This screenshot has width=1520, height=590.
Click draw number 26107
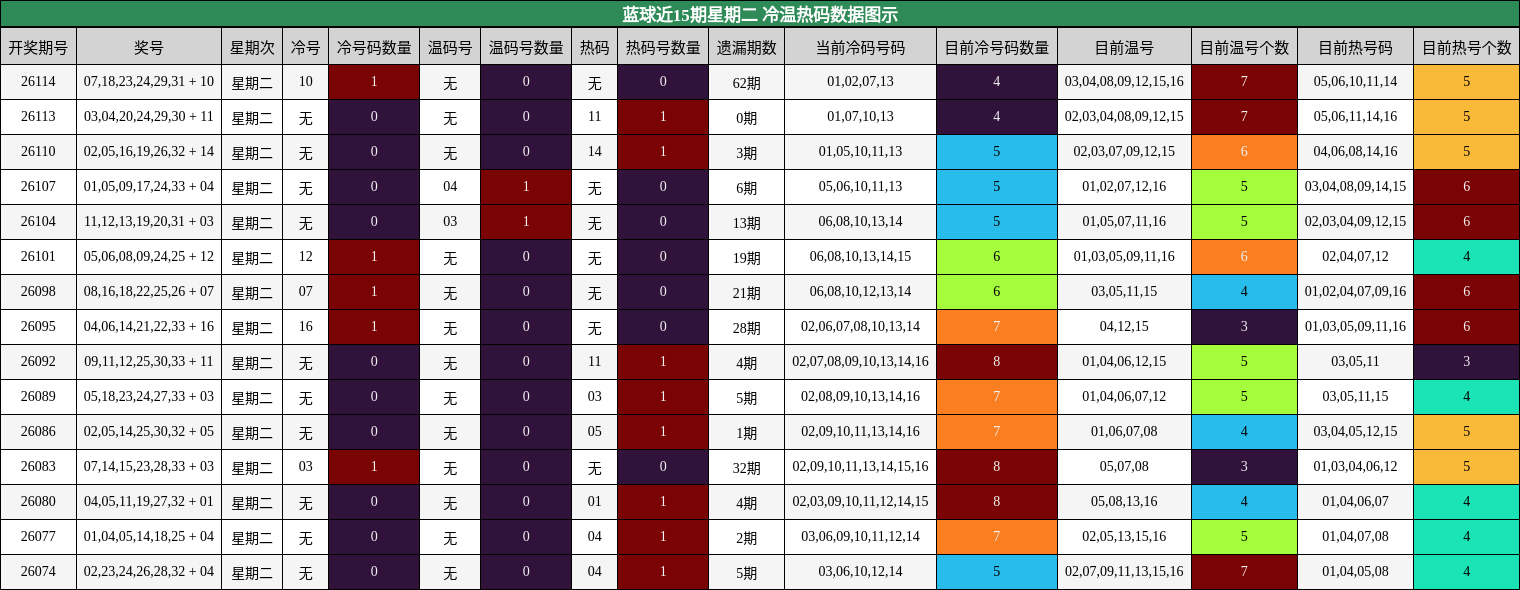coord(38,187)
